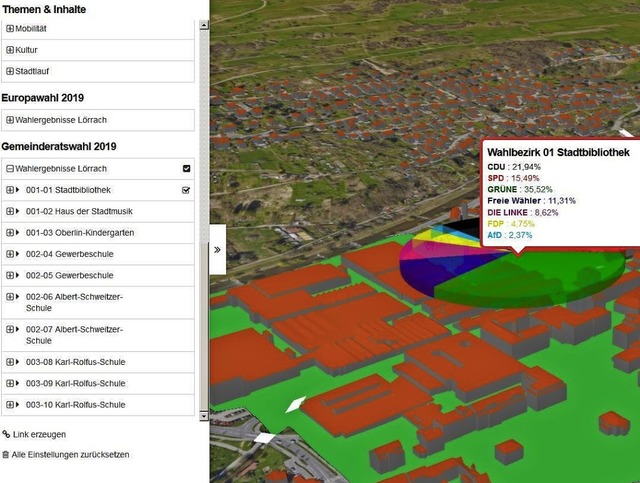Expand plus icon of 003-10 Karl-Rolfus-Schule
This screenshot has width=640, height=483.
click(10, 405)
